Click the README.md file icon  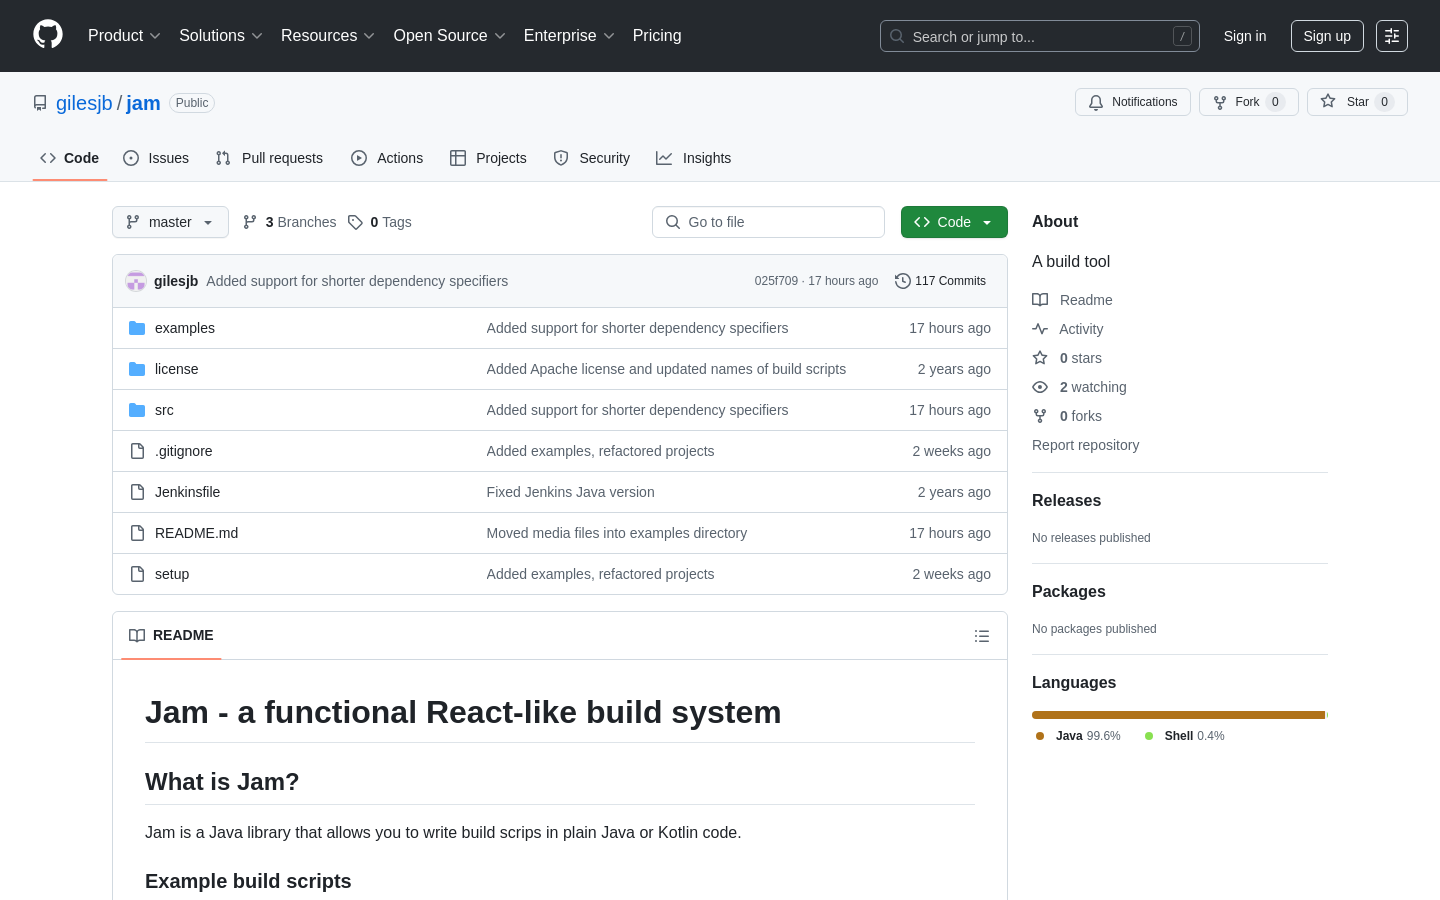click(137, 533)
